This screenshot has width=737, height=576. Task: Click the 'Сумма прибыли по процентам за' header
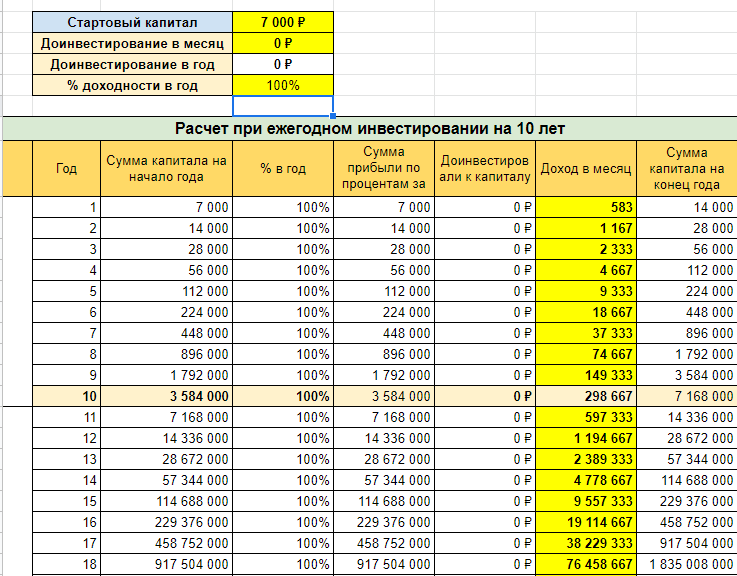point(384,168)
